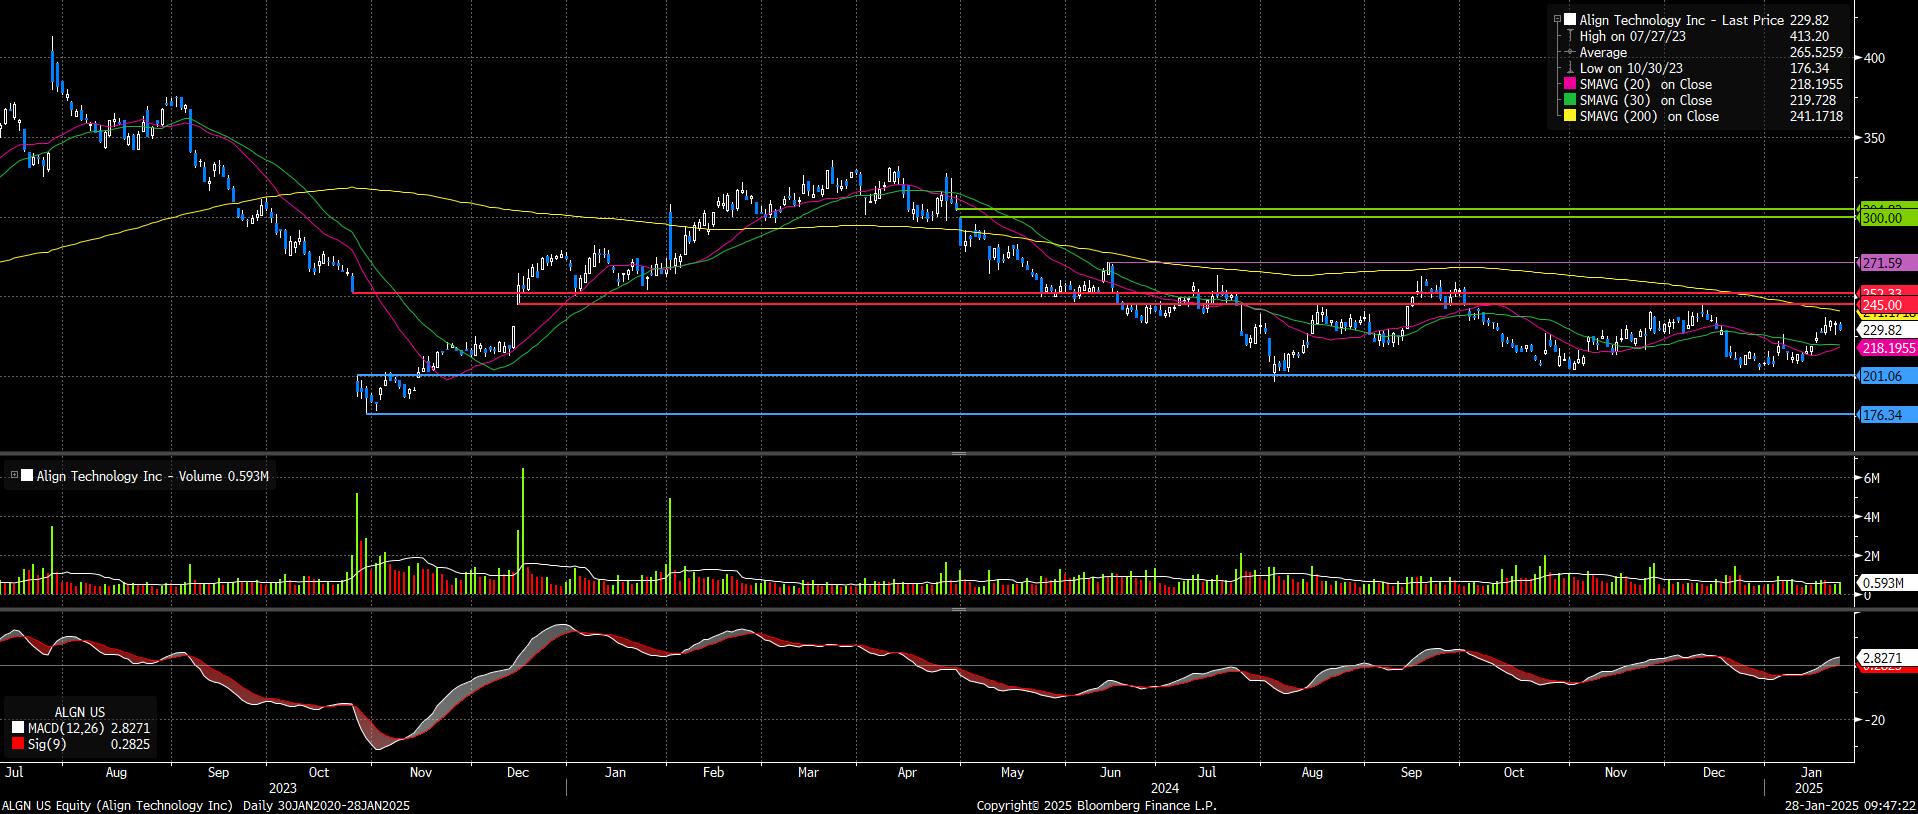Click the 'Mar' month label on time axis
Viewport: 1918px width, 814px height.
pos(808,772)
